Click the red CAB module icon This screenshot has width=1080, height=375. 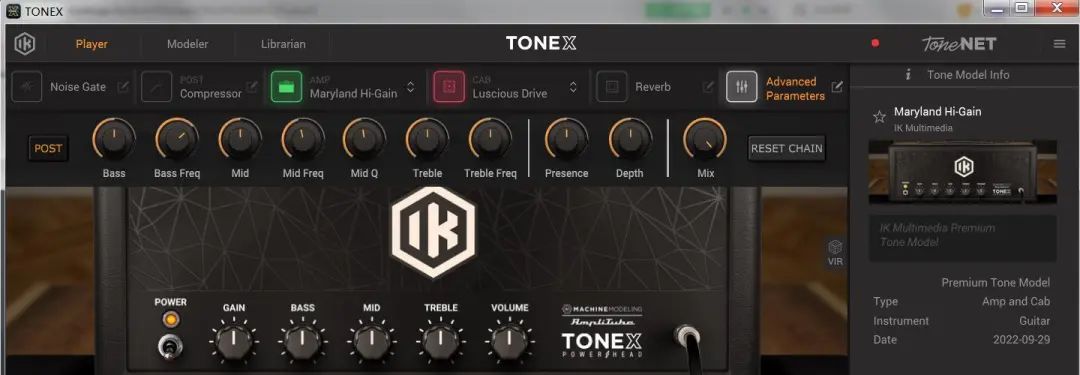click(449, 87)
